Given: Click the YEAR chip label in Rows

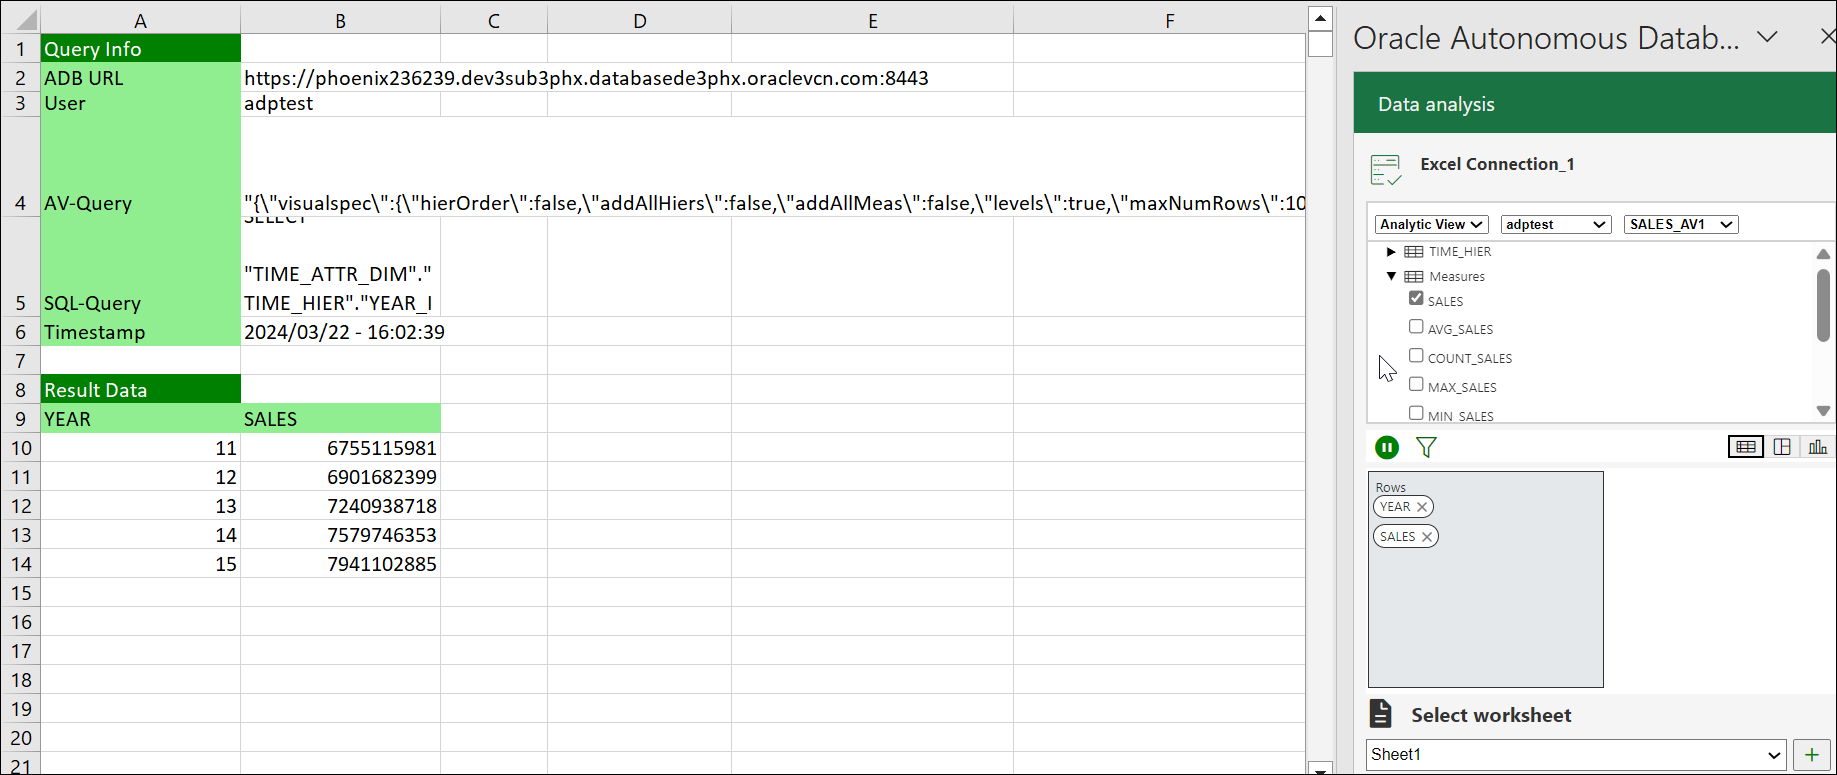Looking at the screenshot, I should pos(1395,507).
